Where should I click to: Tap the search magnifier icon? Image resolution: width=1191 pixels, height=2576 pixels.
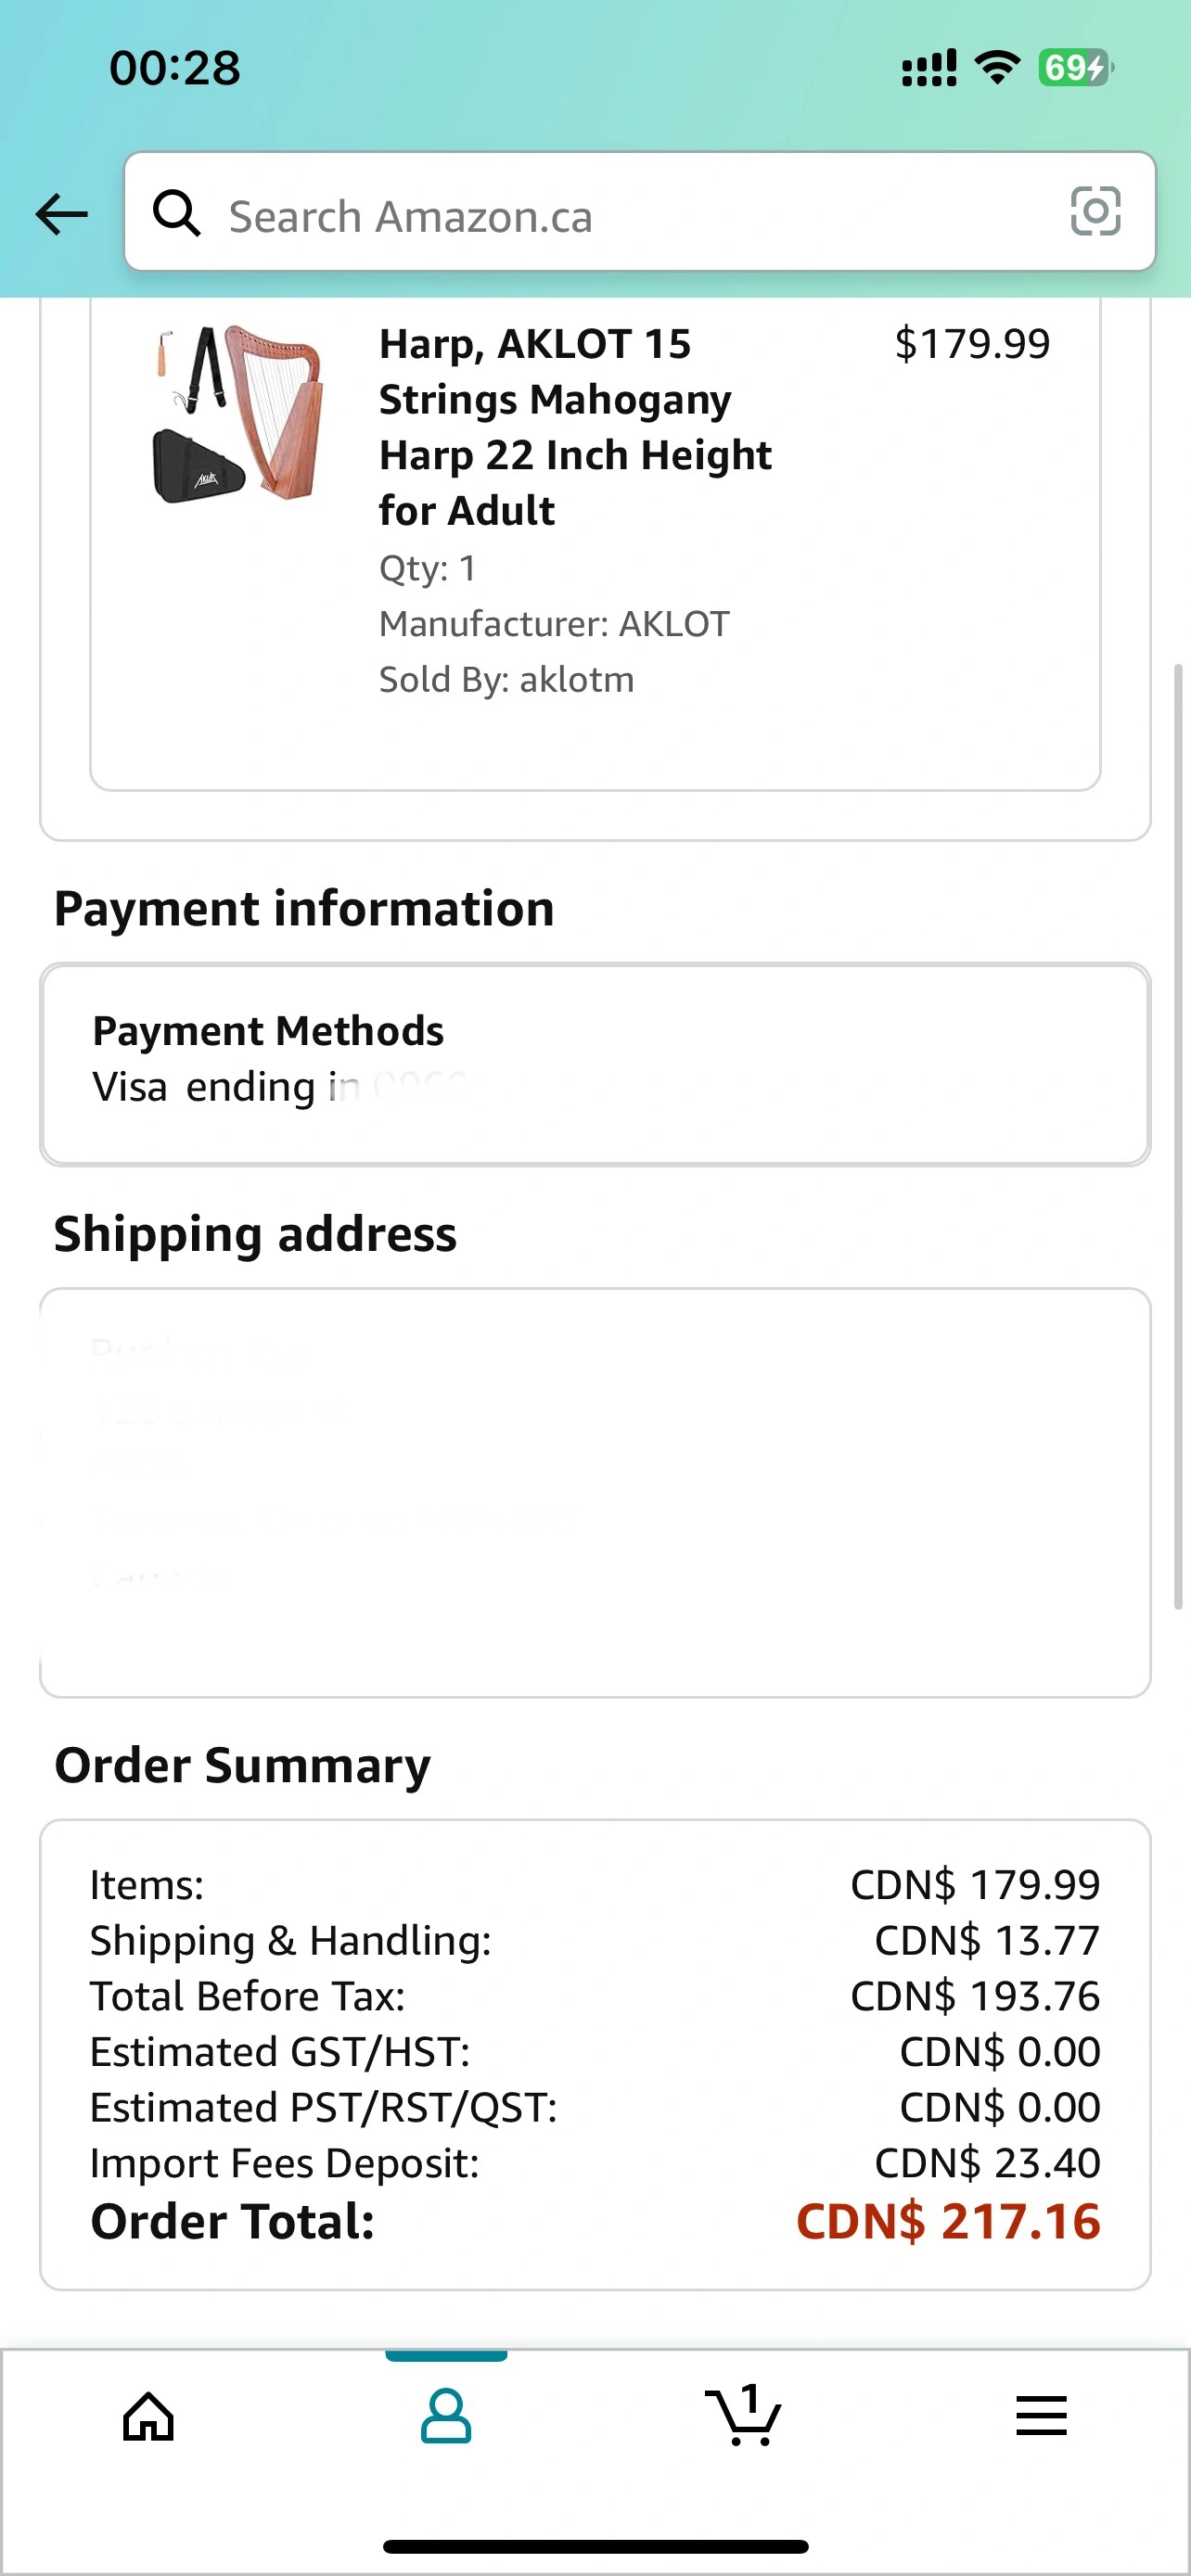[x=176, y=213]
